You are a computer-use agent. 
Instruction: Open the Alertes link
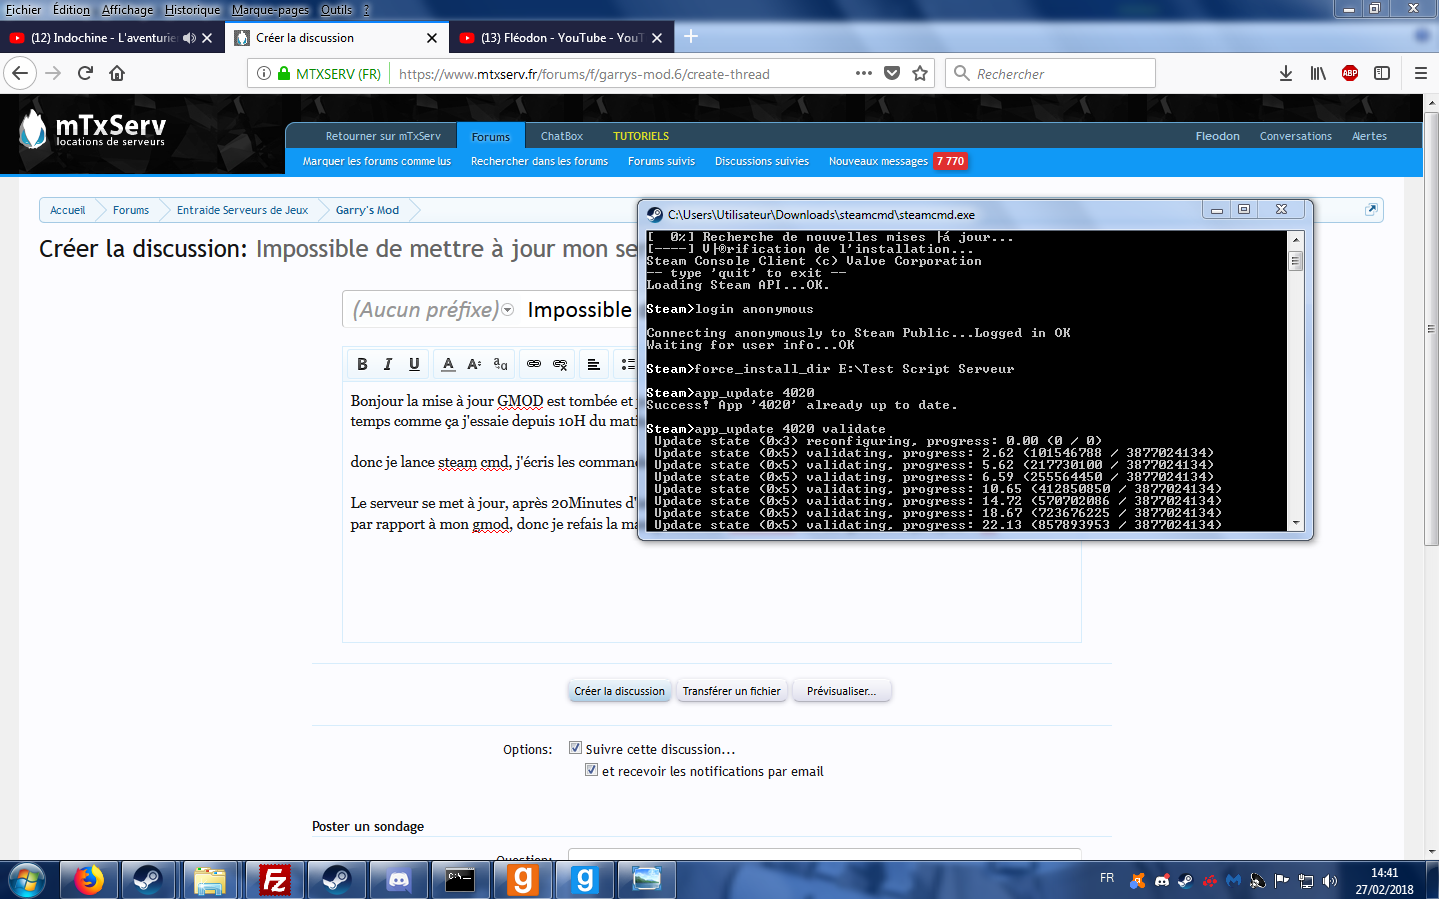point(1369,136)
